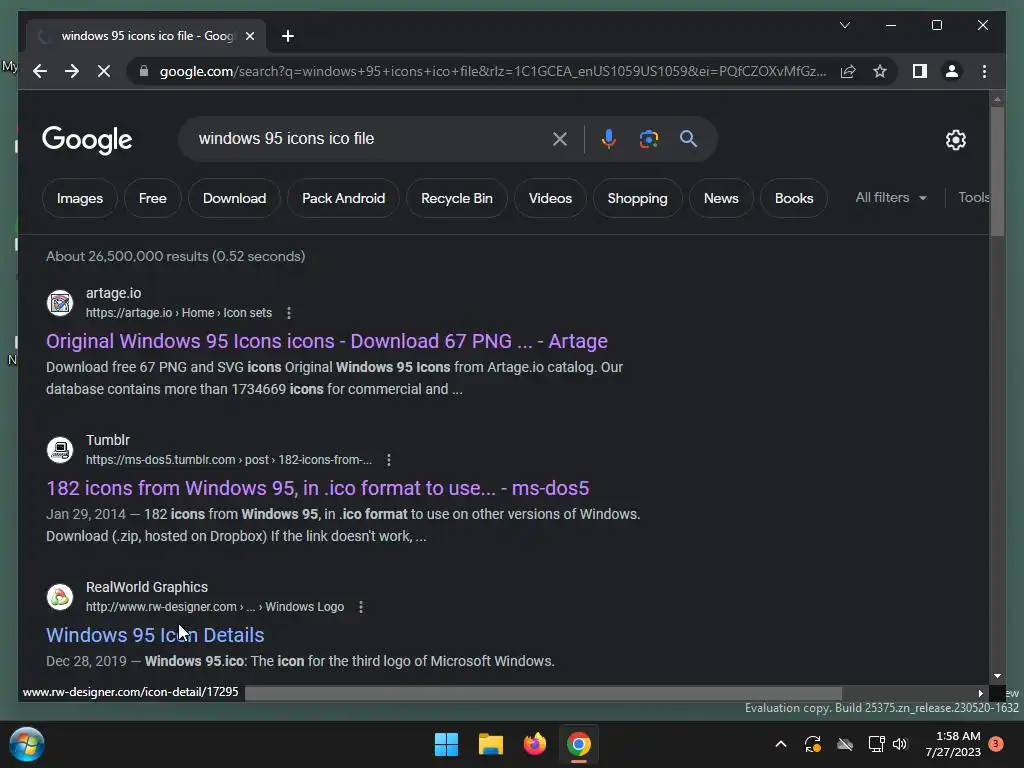Search by image with Google Lens
The height and width of the screenshot is (768, 1024).
(x=648, y=139)
